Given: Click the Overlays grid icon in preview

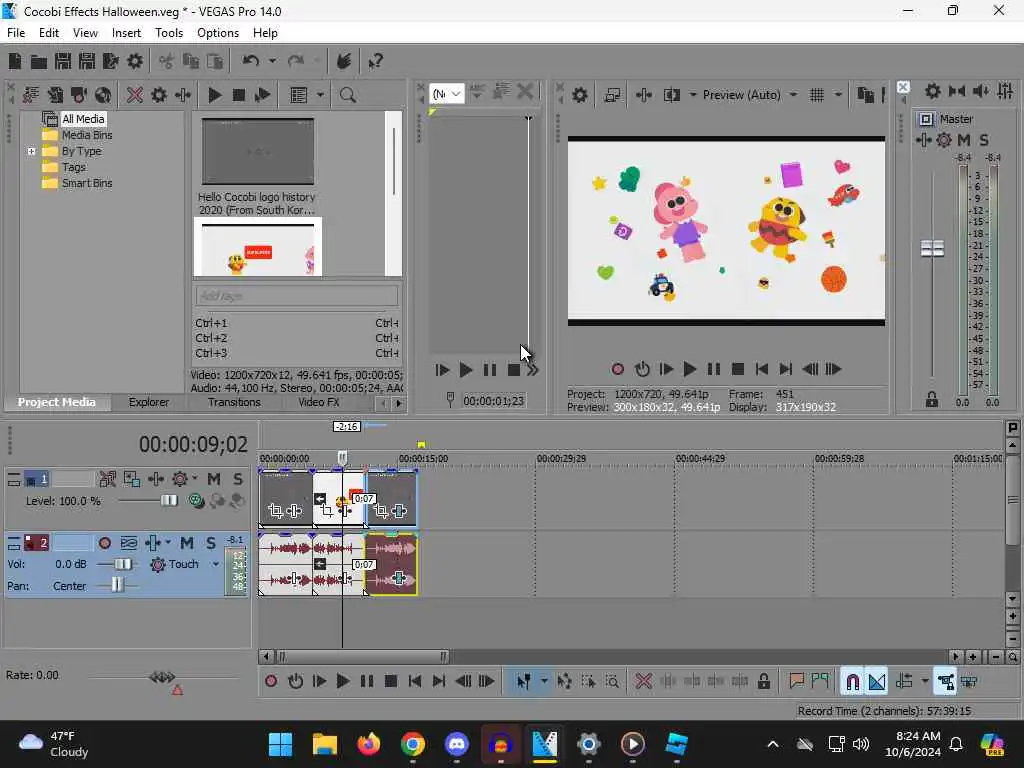Looking at the screenshot, I should point(817,95).
